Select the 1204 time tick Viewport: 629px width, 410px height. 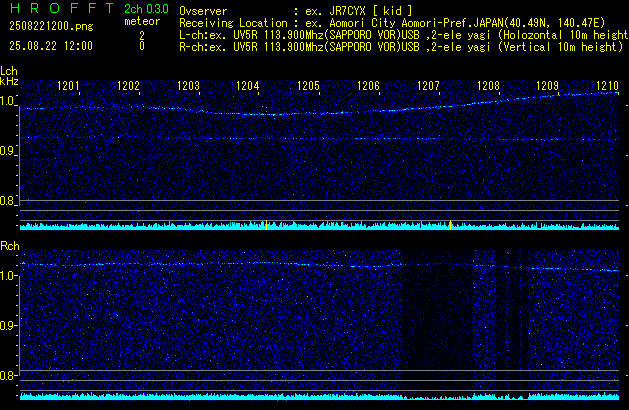(x=248, y=86)
